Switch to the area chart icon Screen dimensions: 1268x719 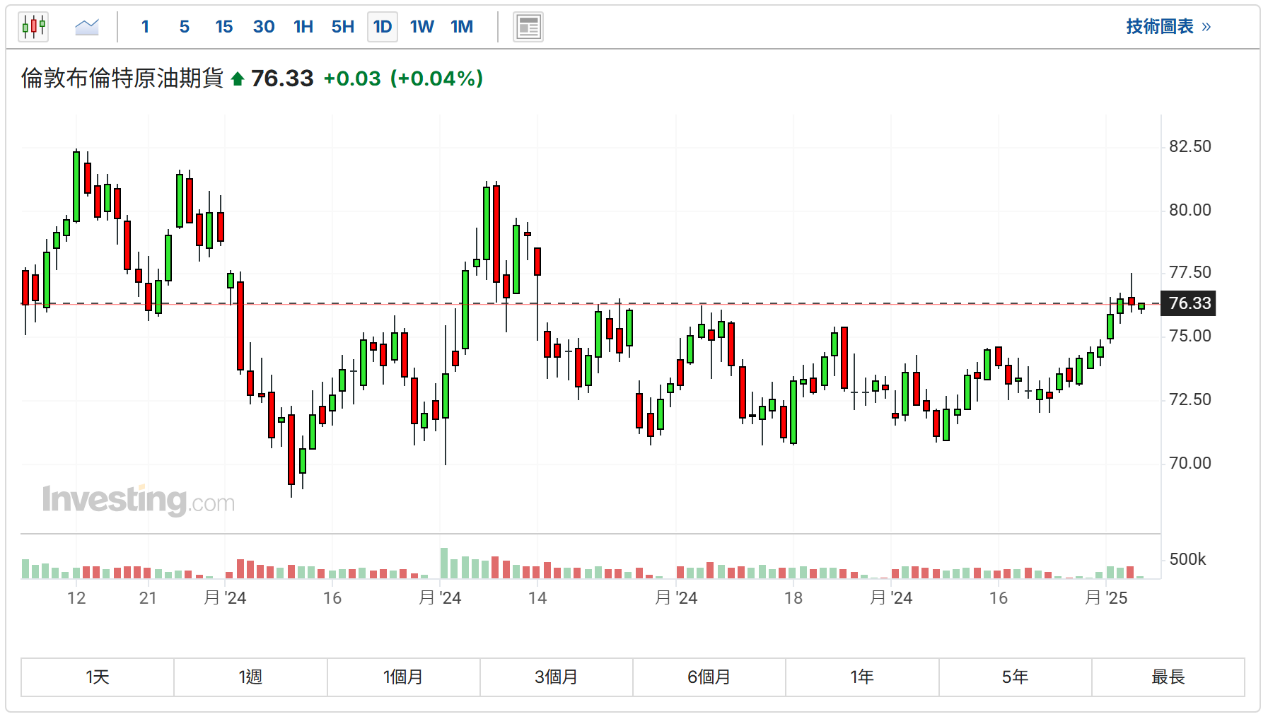coord(87,27)
